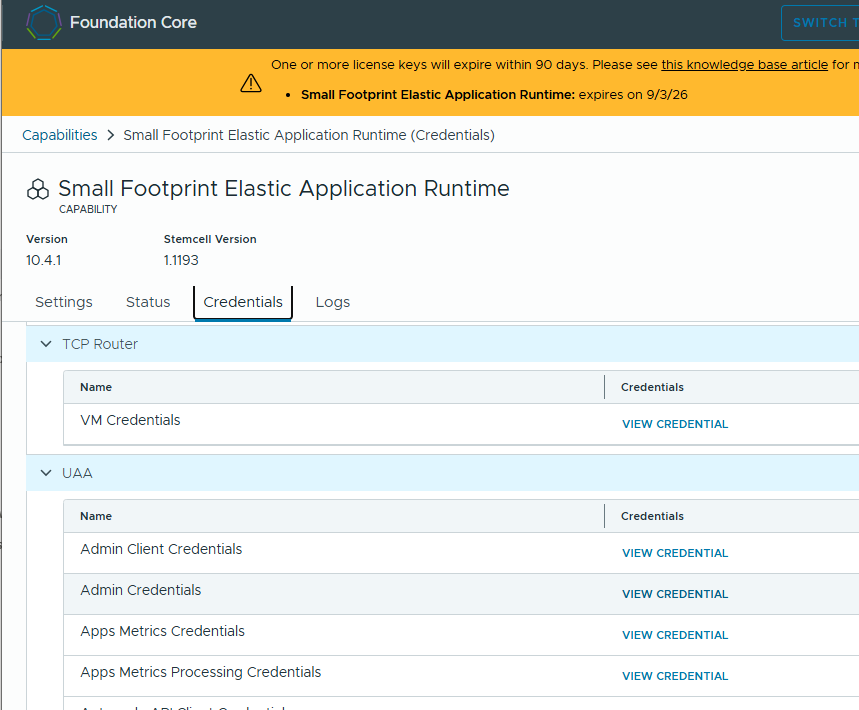The height and width of the screenshot is (710, 859).
Task: Click Name column header in UAA table
Action: click(x=96, y=516)
